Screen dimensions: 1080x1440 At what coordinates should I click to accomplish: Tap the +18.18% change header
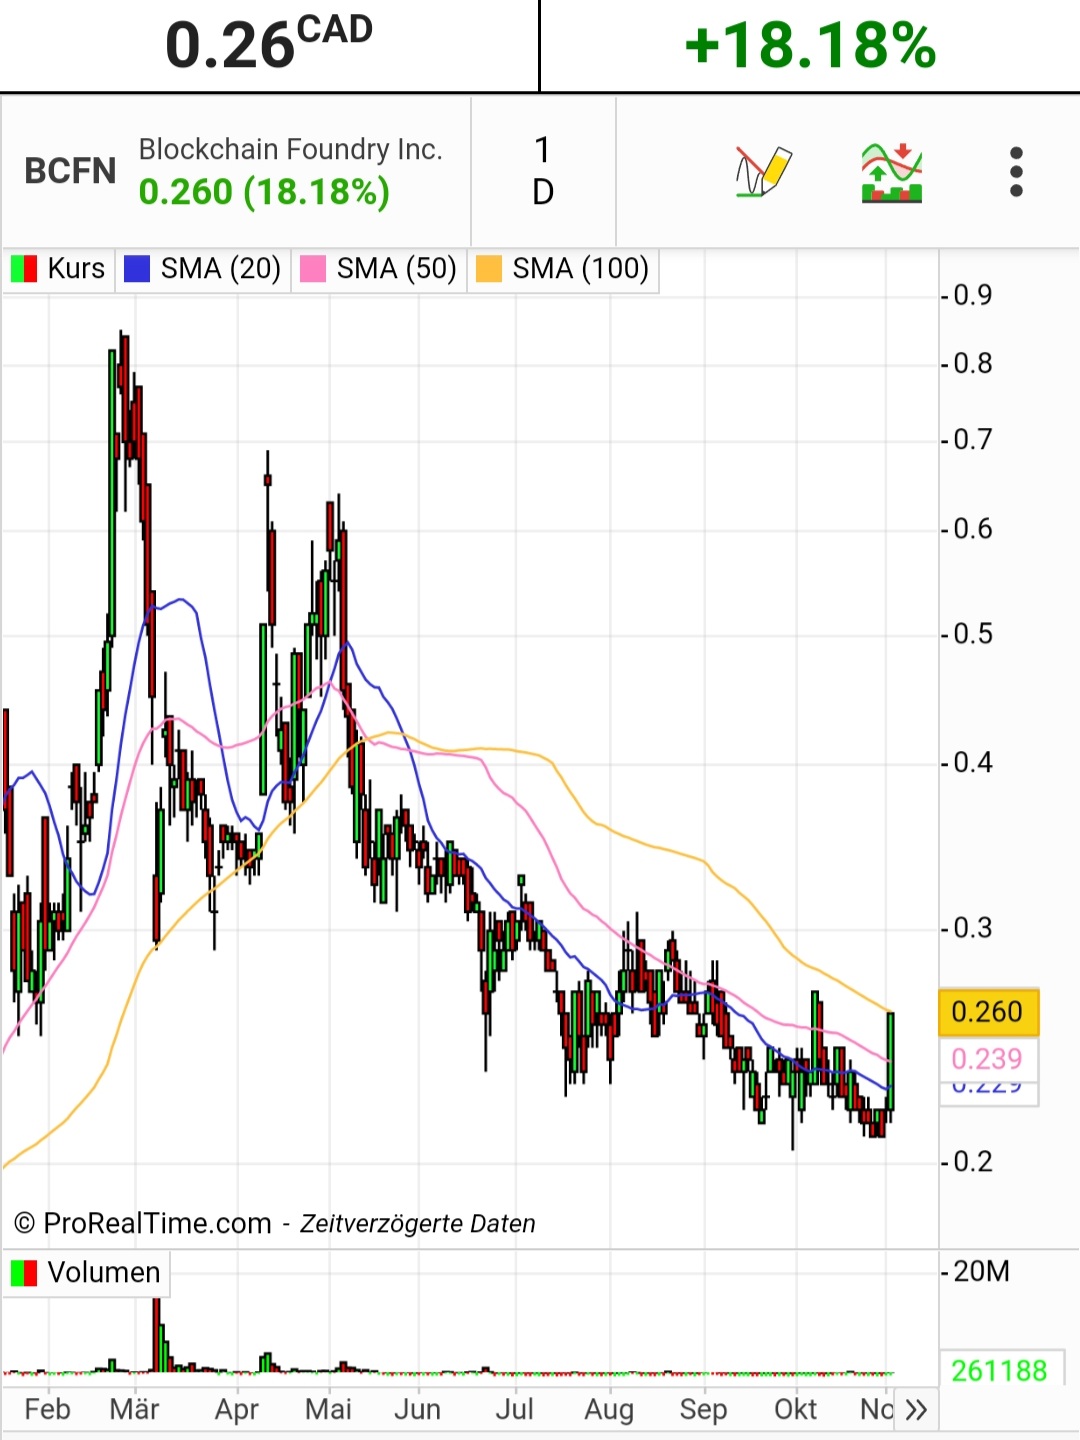tap(810, 46)
